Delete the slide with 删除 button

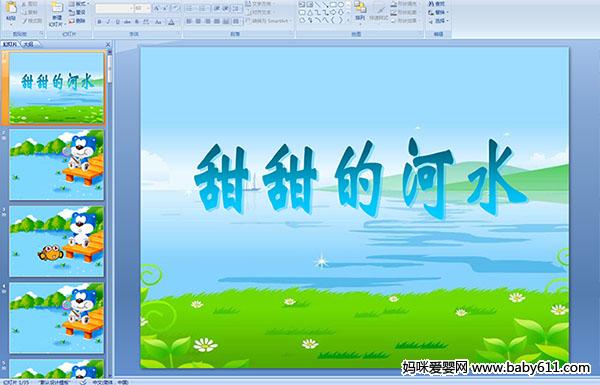[77, 21]
